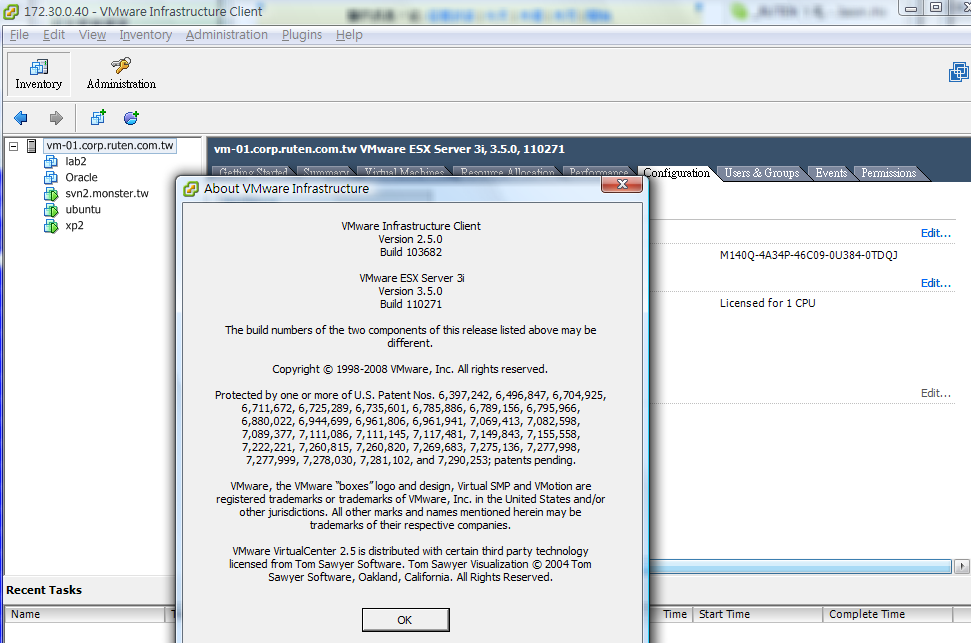
Task: Open the Help menu
Action: (x=349, y=35)
